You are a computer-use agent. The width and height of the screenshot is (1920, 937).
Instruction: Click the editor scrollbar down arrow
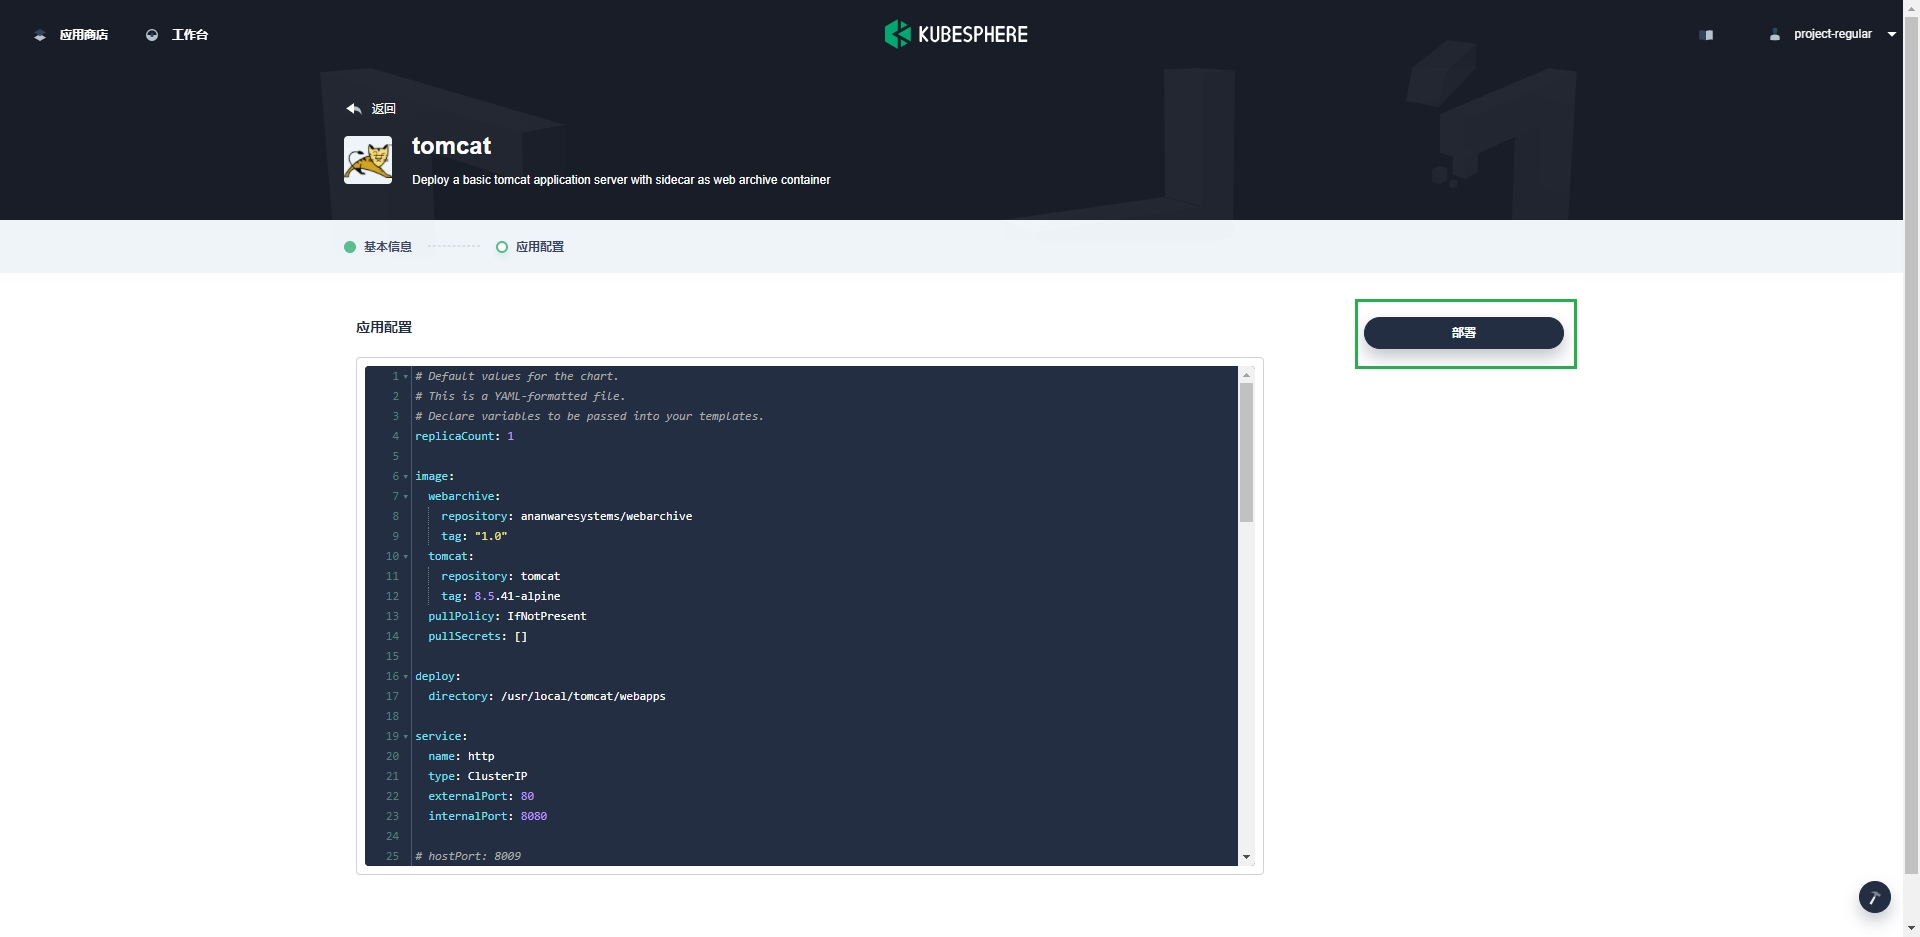click(x=1246, y=857)
